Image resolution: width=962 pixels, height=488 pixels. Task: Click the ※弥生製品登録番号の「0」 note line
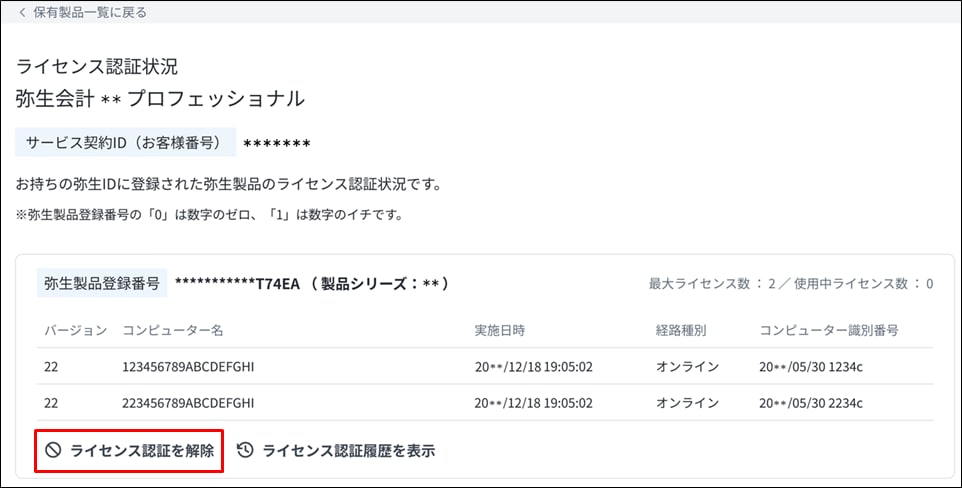(x=209, y=215)
